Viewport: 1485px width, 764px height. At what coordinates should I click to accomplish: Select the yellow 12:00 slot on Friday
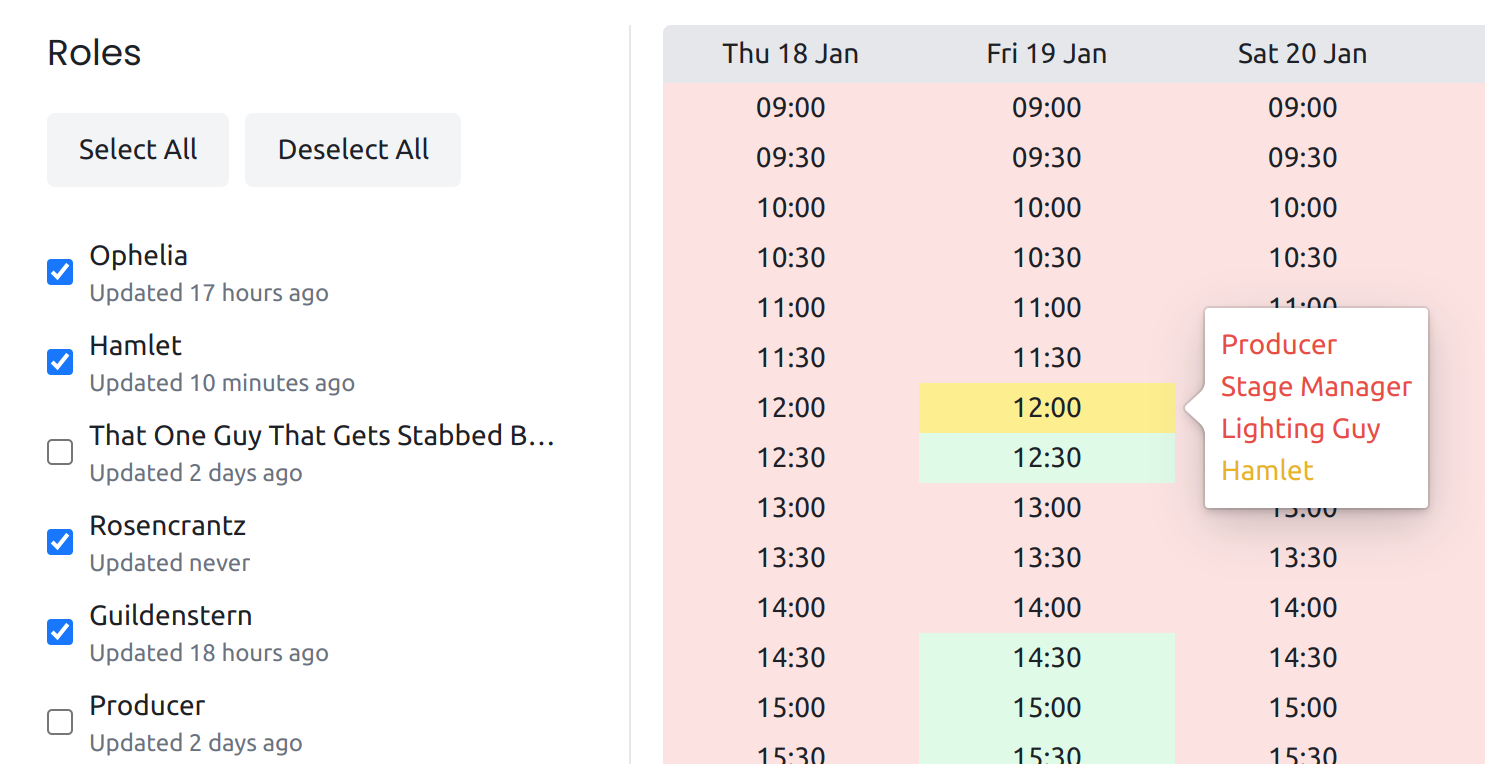coord(1046,408)
